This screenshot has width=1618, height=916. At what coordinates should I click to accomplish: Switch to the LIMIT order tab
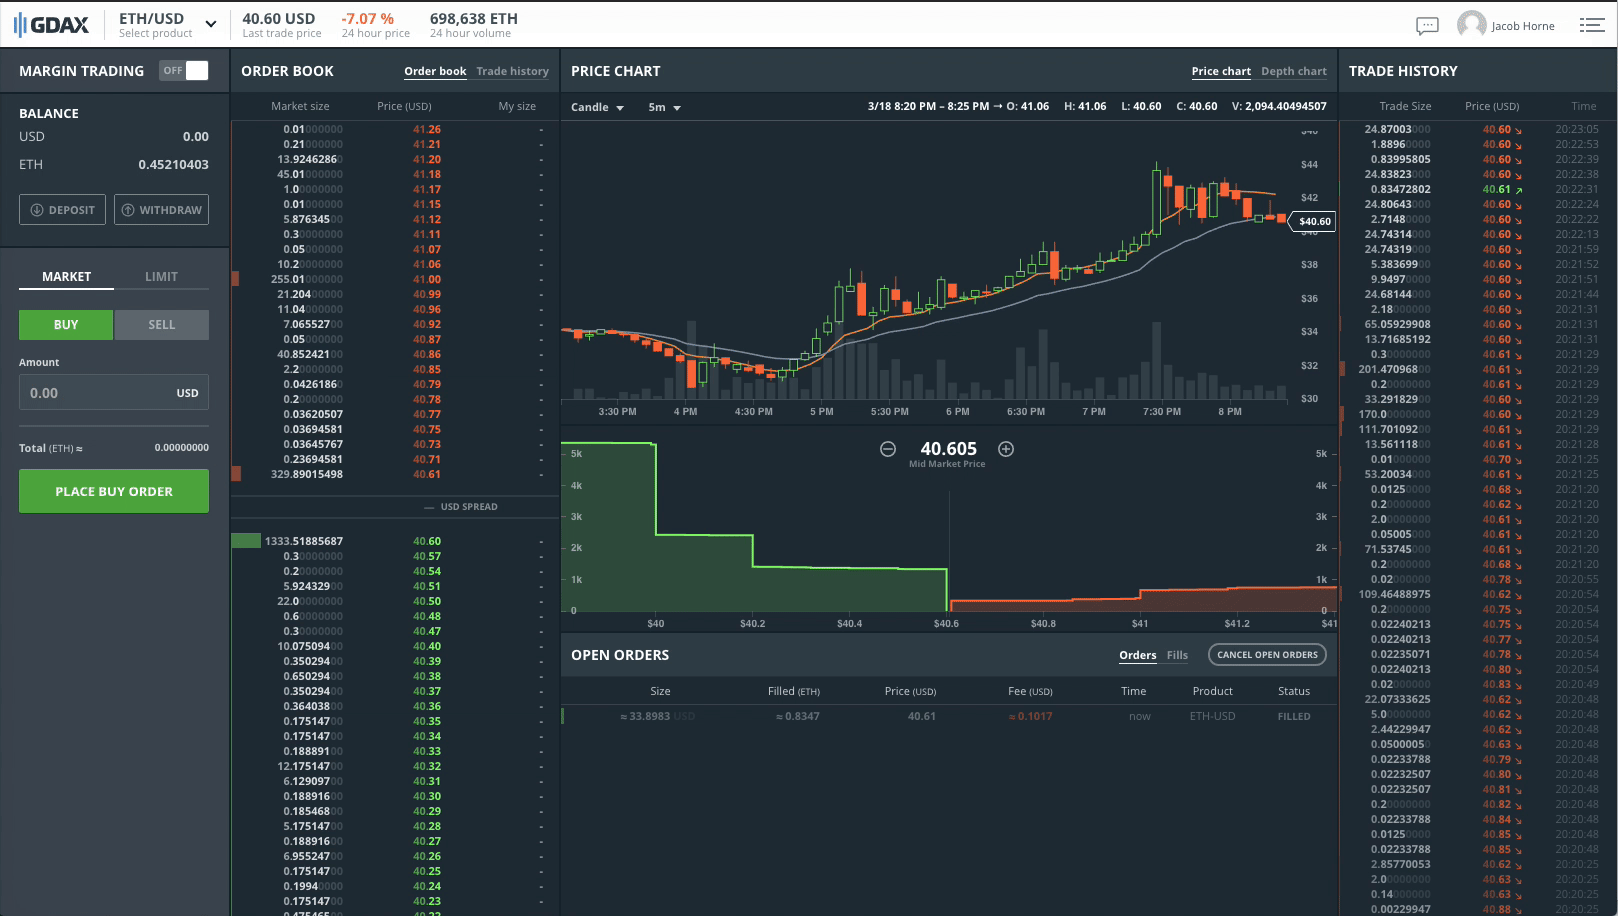coord(161,277)
